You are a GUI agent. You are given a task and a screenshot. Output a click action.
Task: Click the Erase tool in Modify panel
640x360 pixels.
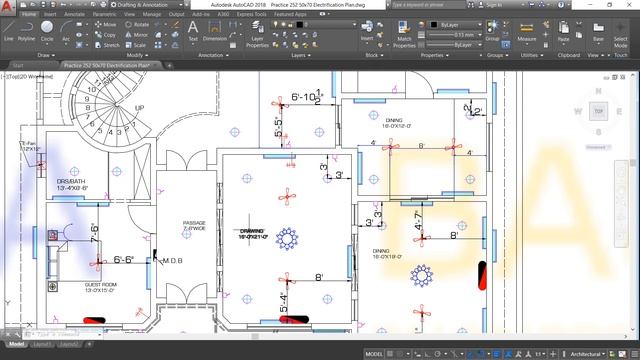176,25
